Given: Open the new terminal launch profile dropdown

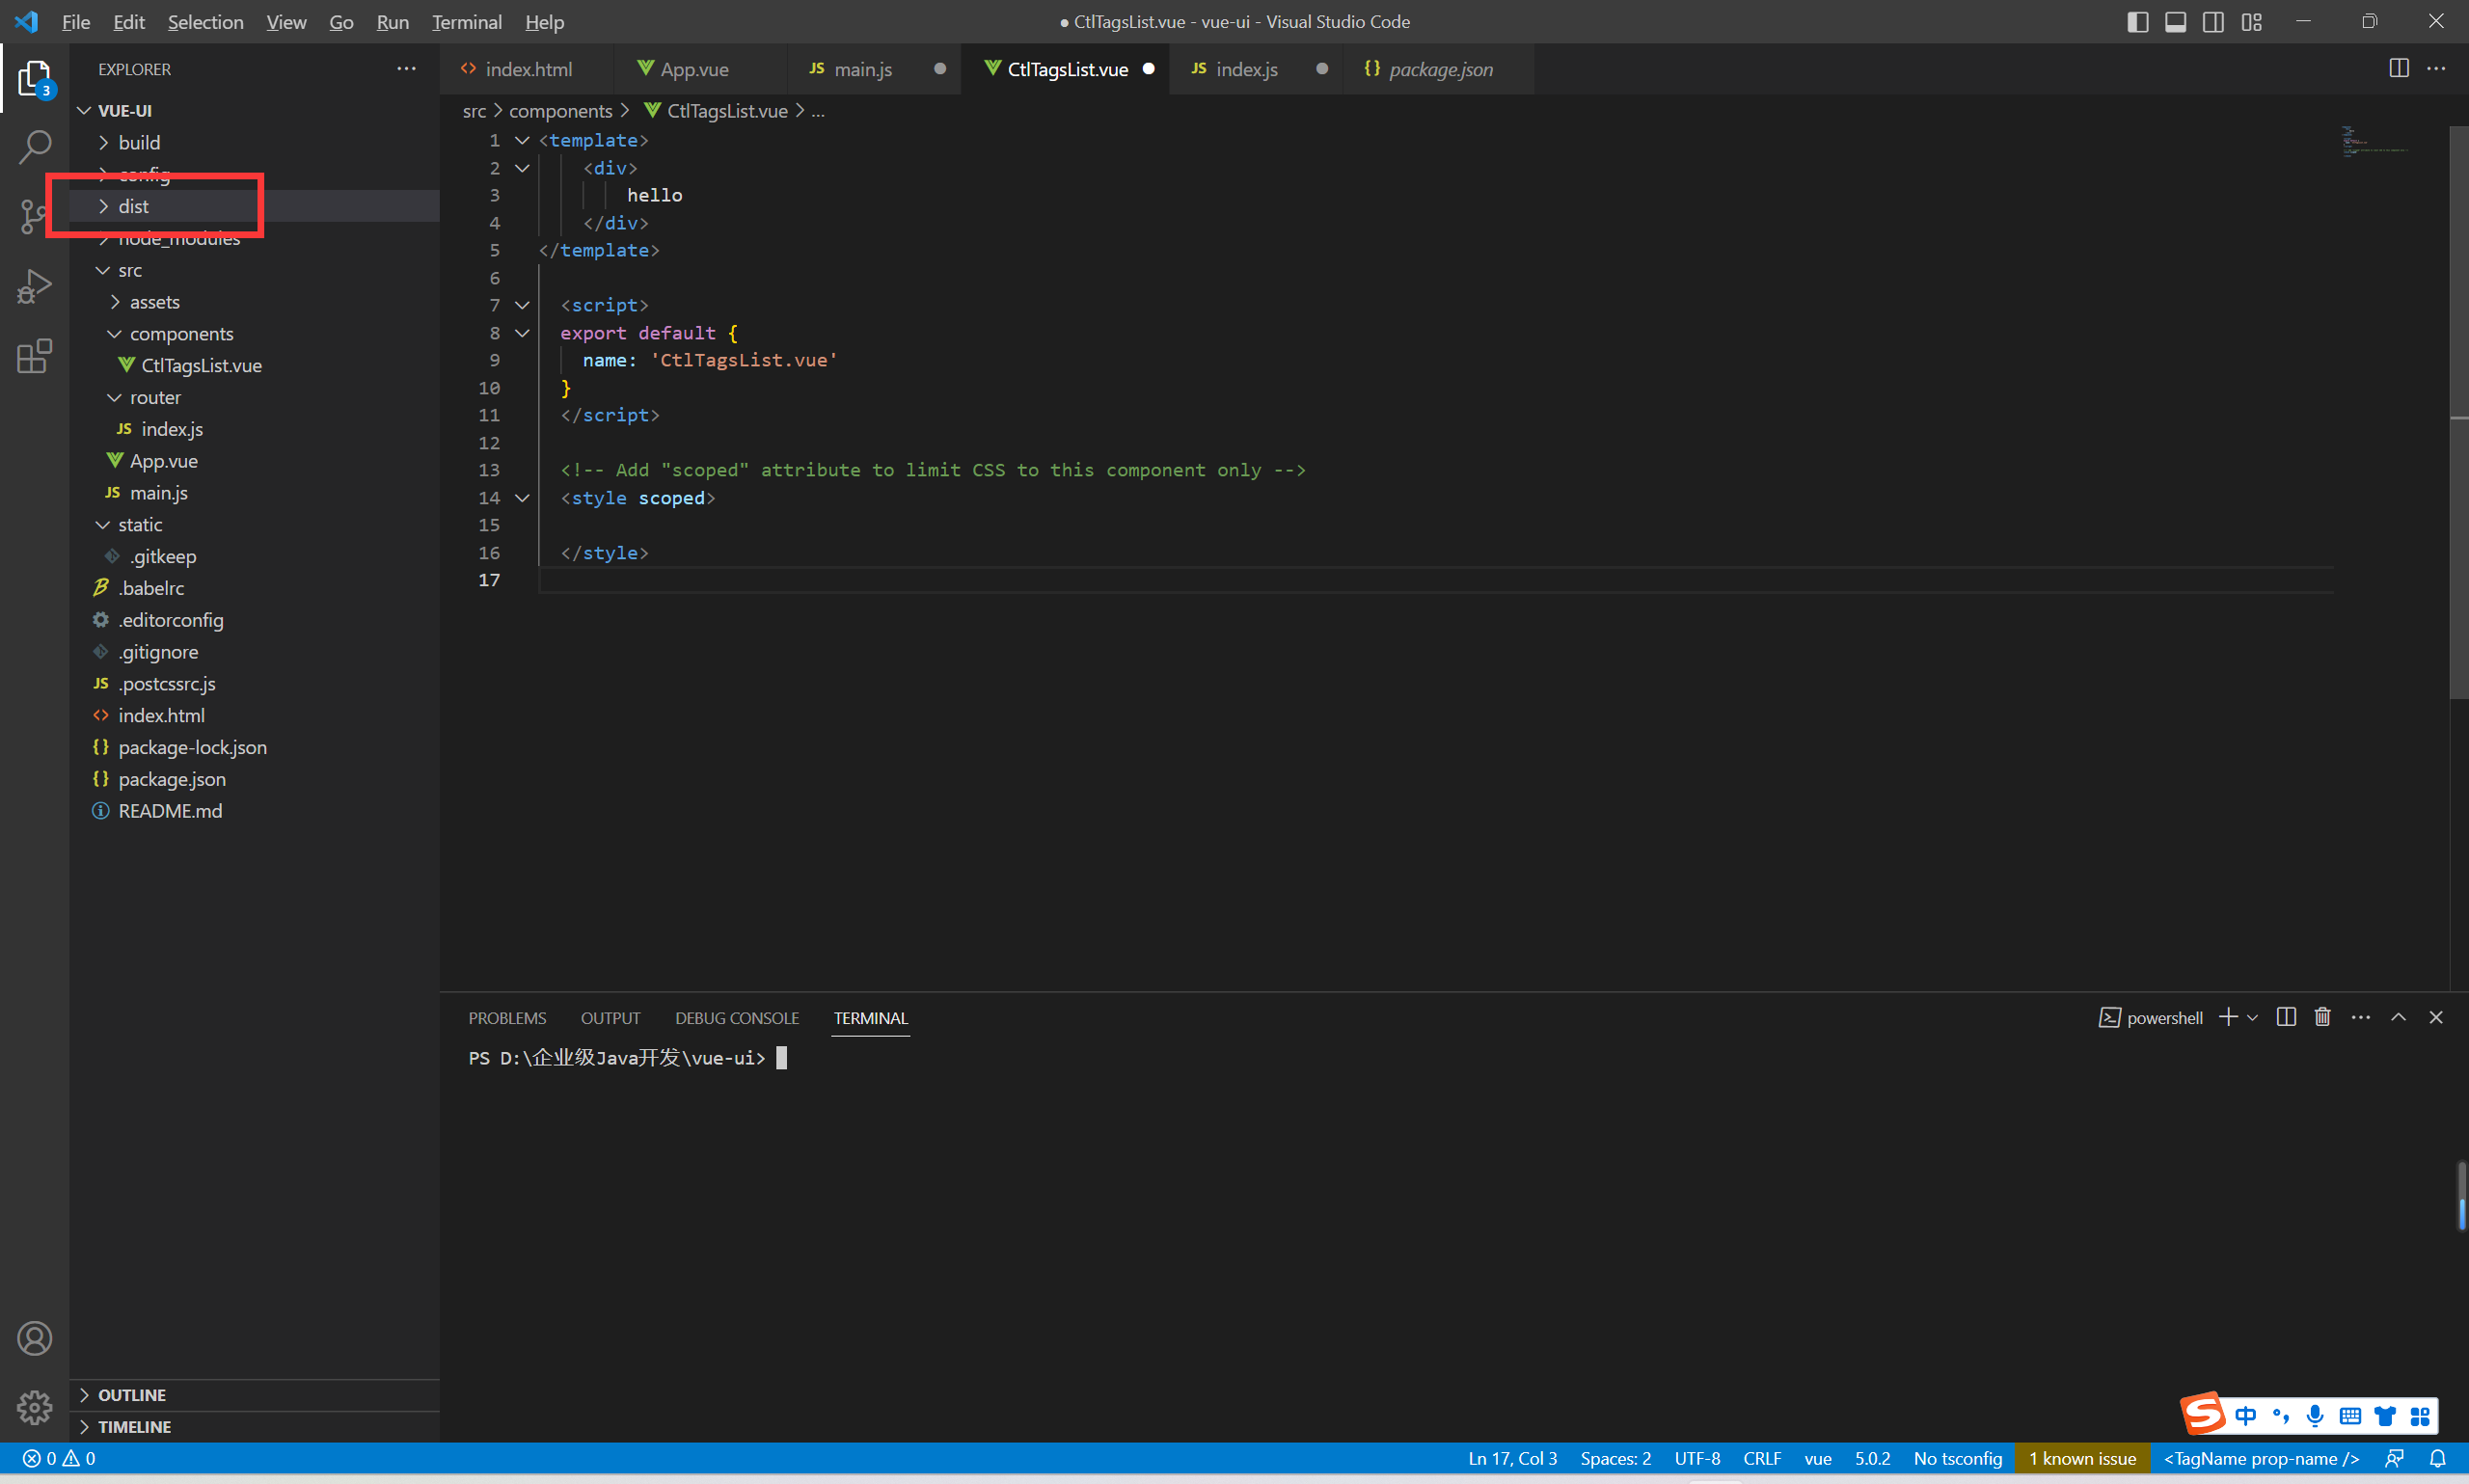Looking at the screenshot, I should [x=2252, y=1017].
